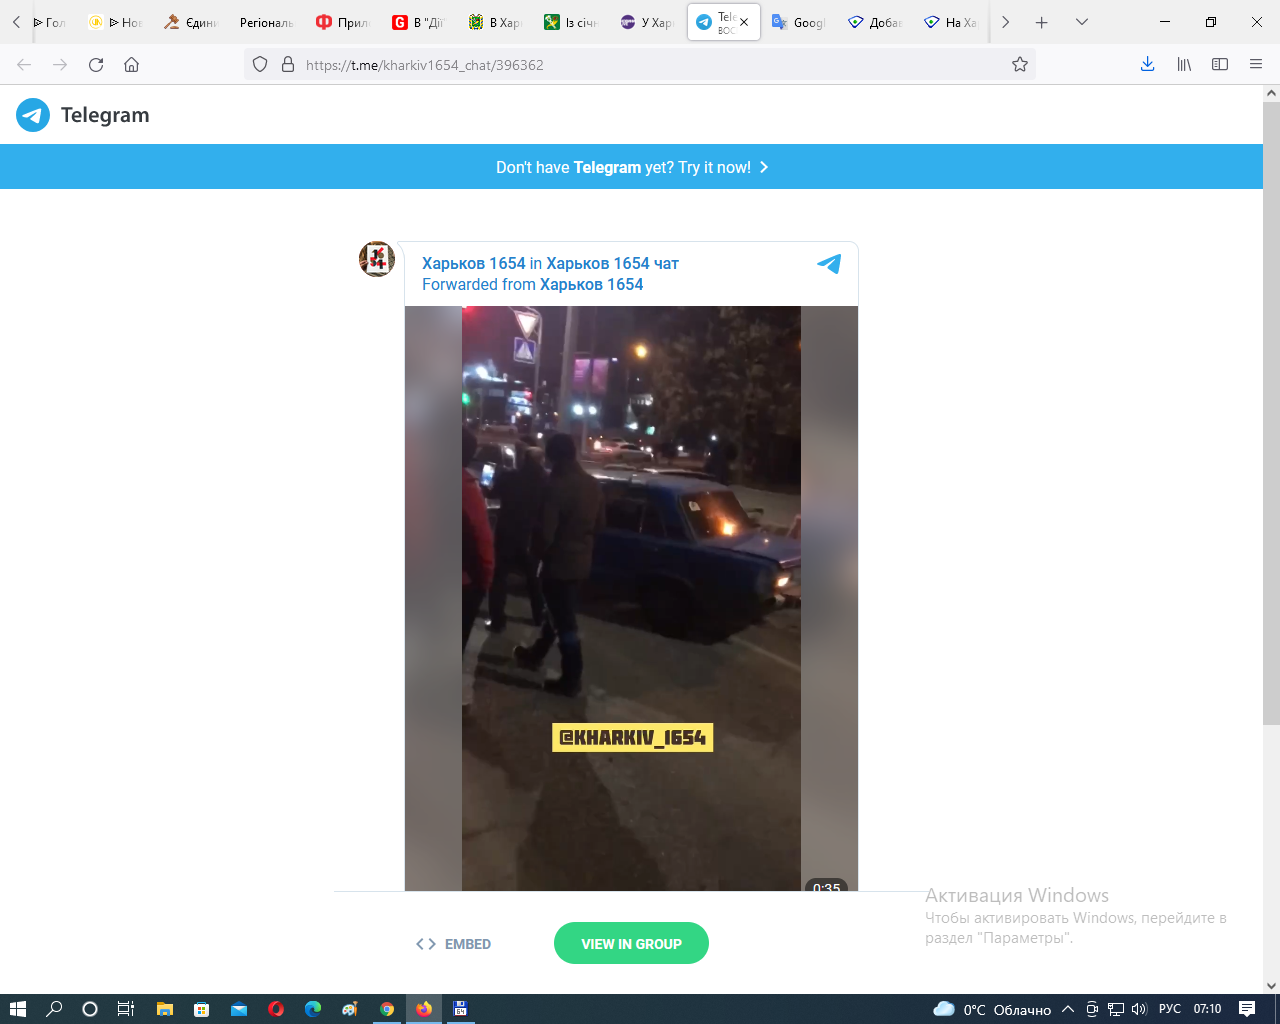Switch to the Добав tab

point(875,22)
